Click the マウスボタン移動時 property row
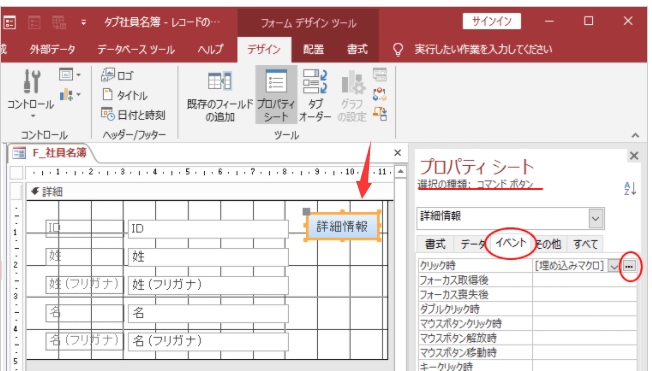This screenshot has width=652, height=371. (x=527, y=353)
